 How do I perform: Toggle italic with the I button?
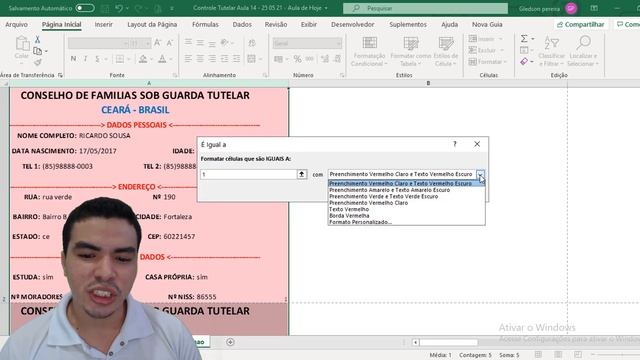tap(85, 59)
